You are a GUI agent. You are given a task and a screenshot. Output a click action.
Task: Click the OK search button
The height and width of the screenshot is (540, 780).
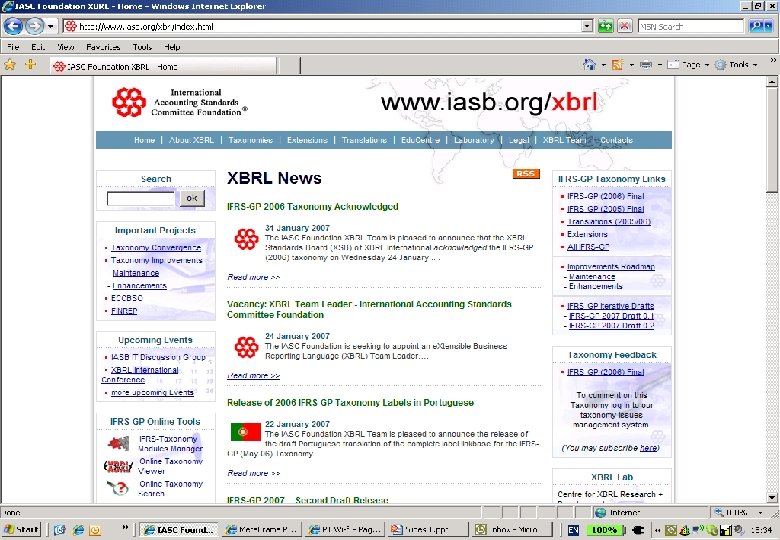click(x=192, y=198)
